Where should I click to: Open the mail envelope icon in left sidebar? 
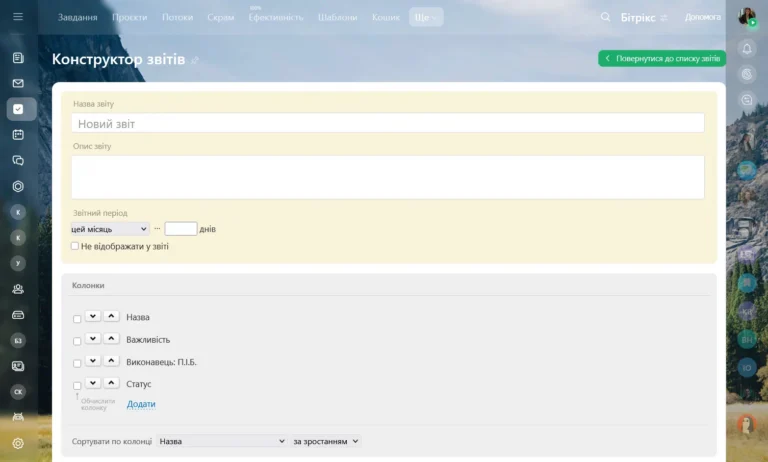click(x=18, y=83)
